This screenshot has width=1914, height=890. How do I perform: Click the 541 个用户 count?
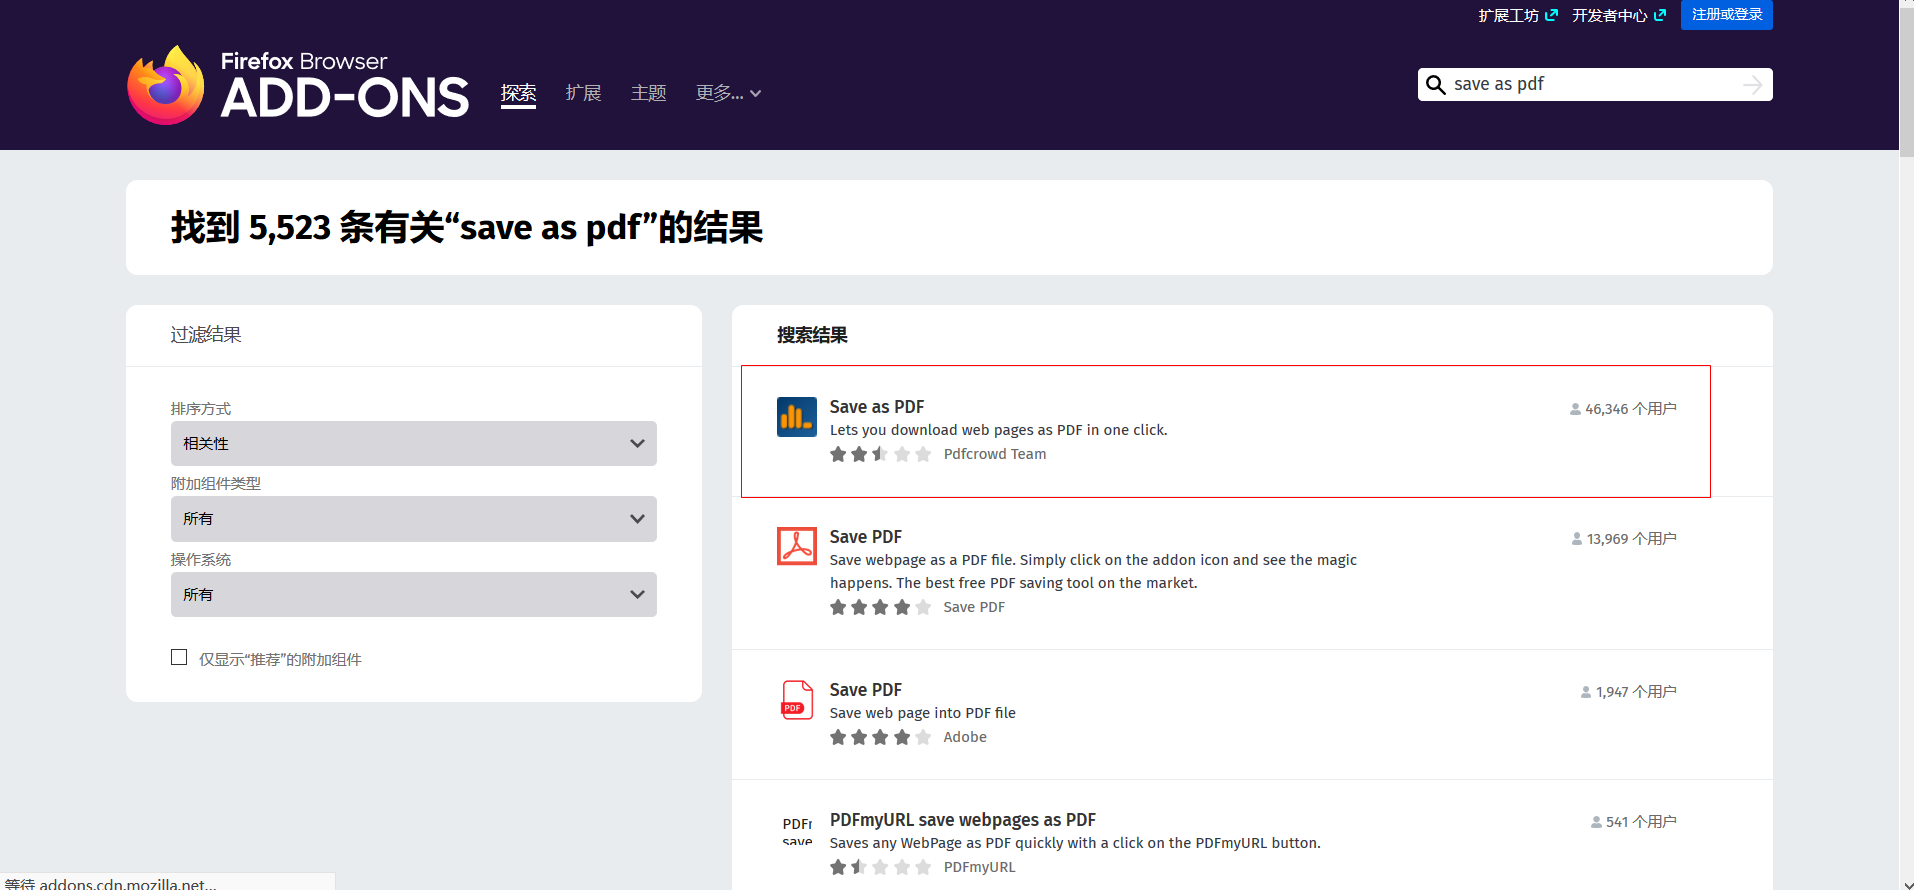[1641, 822]
